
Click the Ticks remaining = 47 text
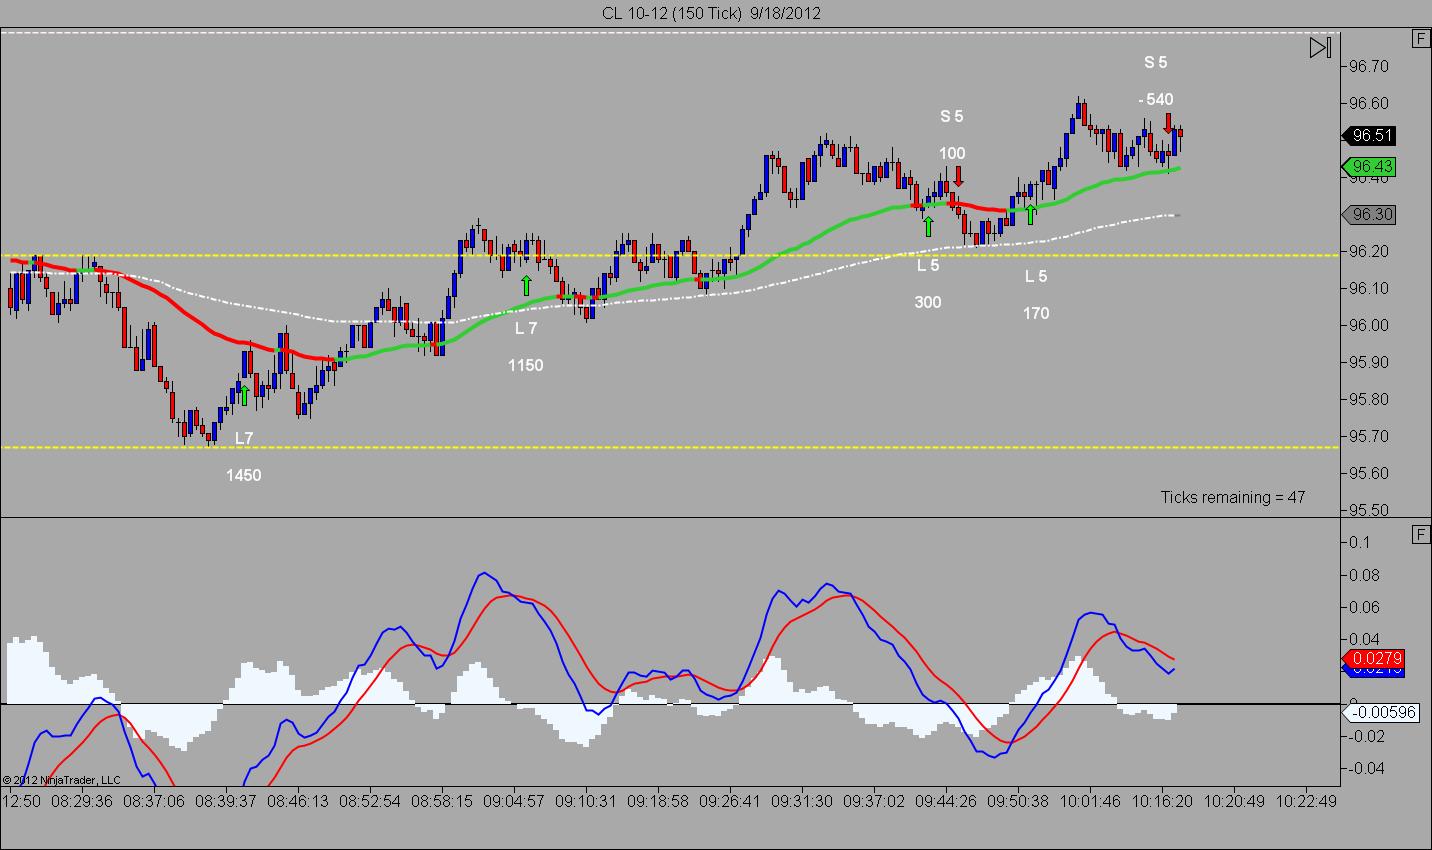pyautogui.click(x=1233, y=497)
